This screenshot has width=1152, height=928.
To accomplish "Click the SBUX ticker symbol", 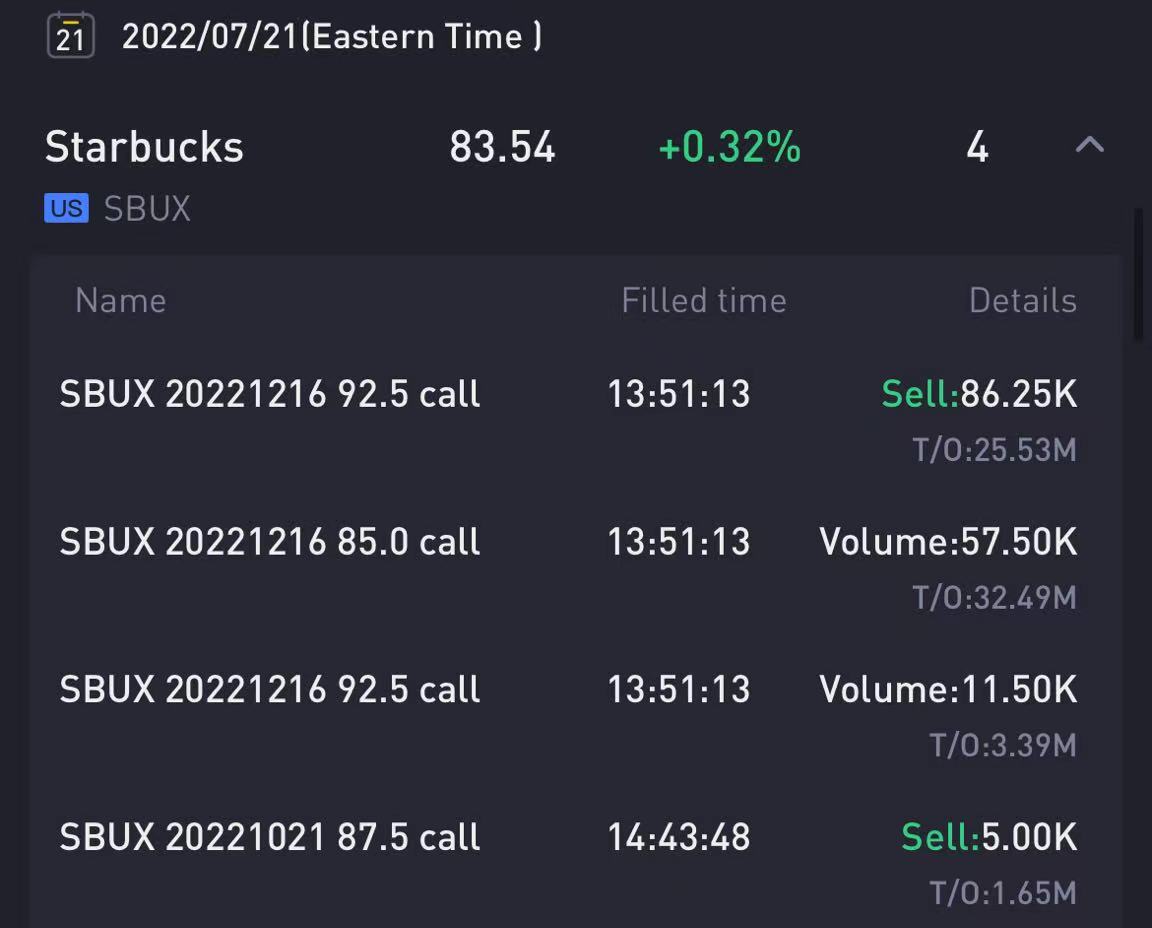I will pos(147,209).
